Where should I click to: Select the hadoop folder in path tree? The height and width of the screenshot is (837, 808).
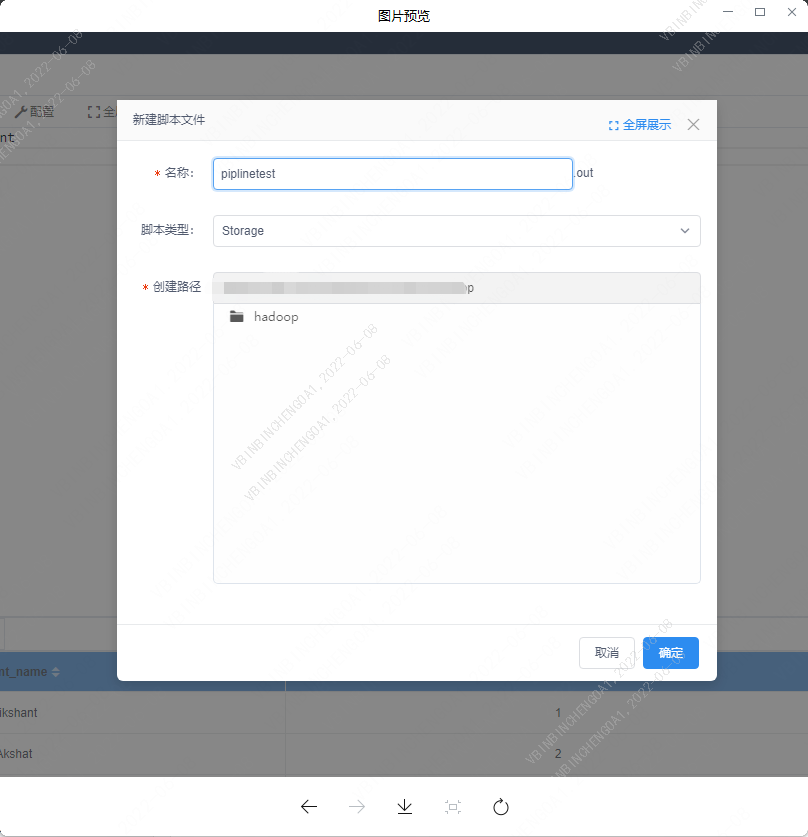click(x=276, y=317)
